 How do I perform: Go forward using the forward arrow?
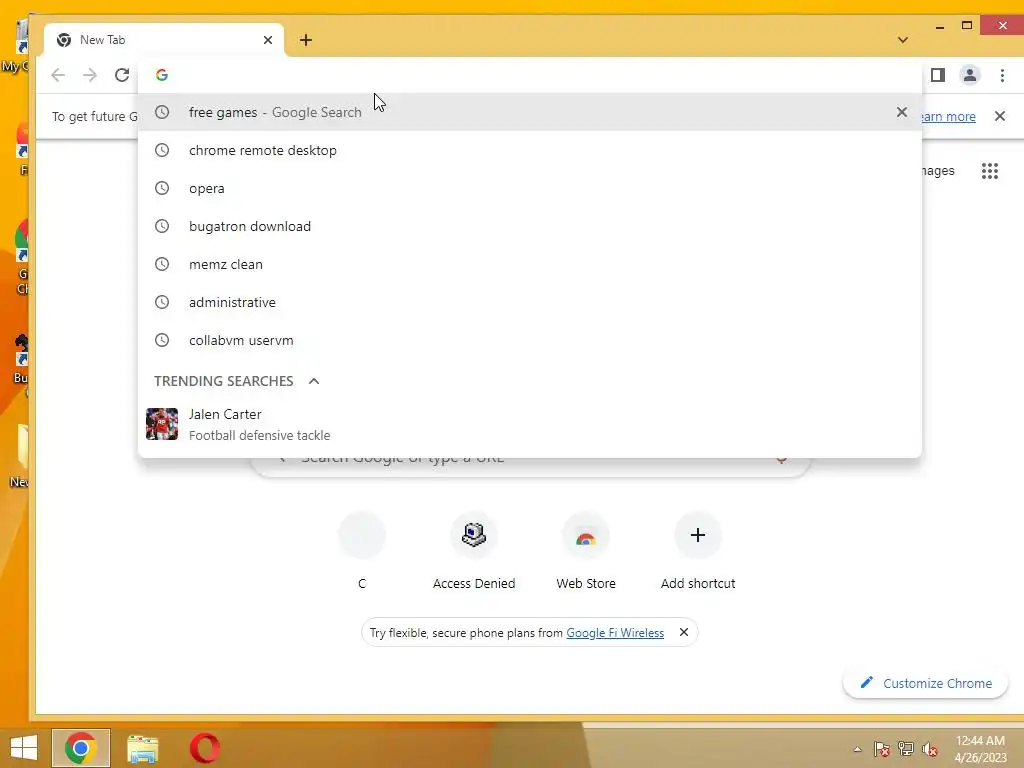90,75
